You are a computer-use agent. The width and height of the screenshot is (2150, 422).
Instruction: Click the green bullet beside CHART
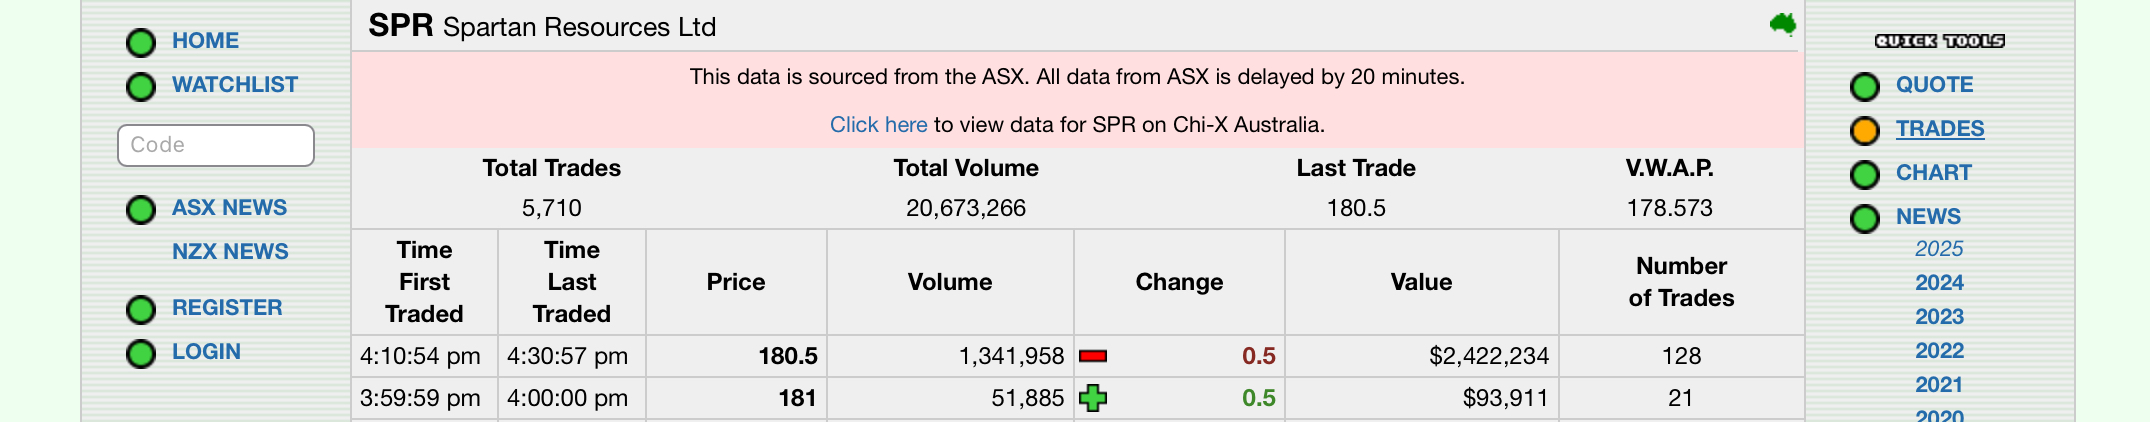(1865, 175)
